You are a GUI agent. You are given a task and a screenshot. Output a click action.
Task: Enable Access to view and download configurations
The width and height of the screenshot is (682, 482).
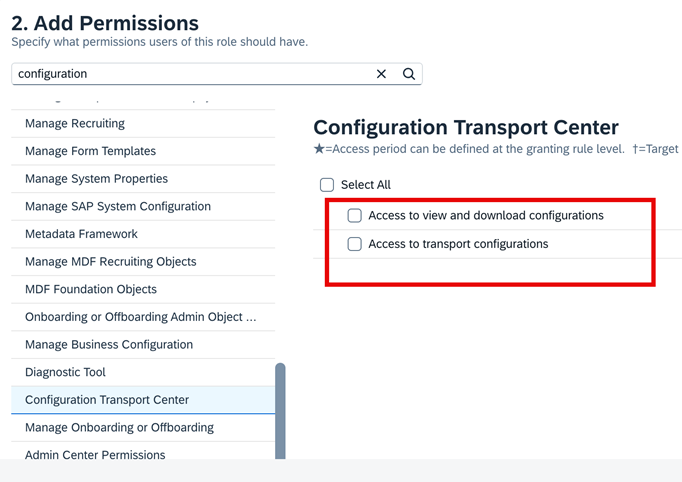[x=354, y=215]
